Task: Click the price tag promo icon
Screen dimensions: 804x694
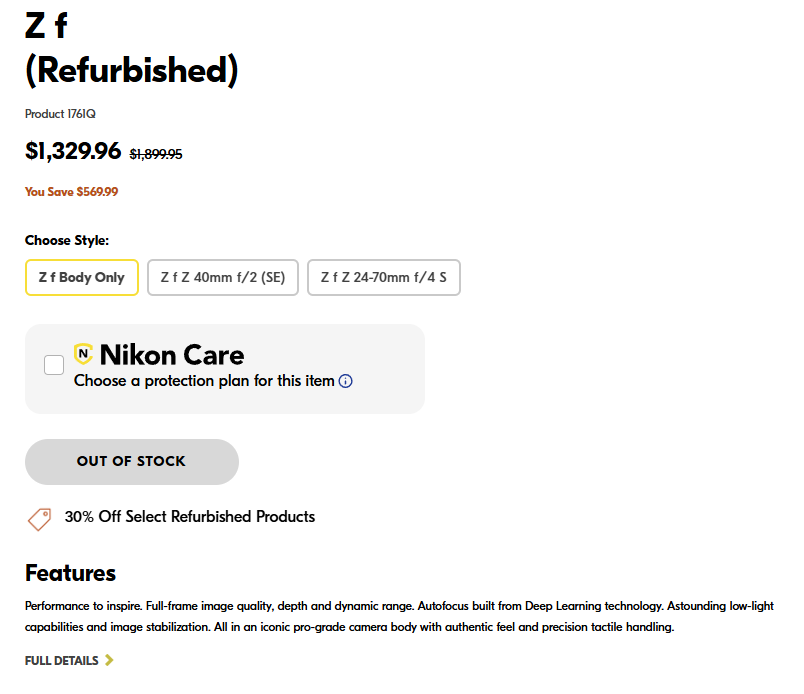Action: (x=39, y=519)
